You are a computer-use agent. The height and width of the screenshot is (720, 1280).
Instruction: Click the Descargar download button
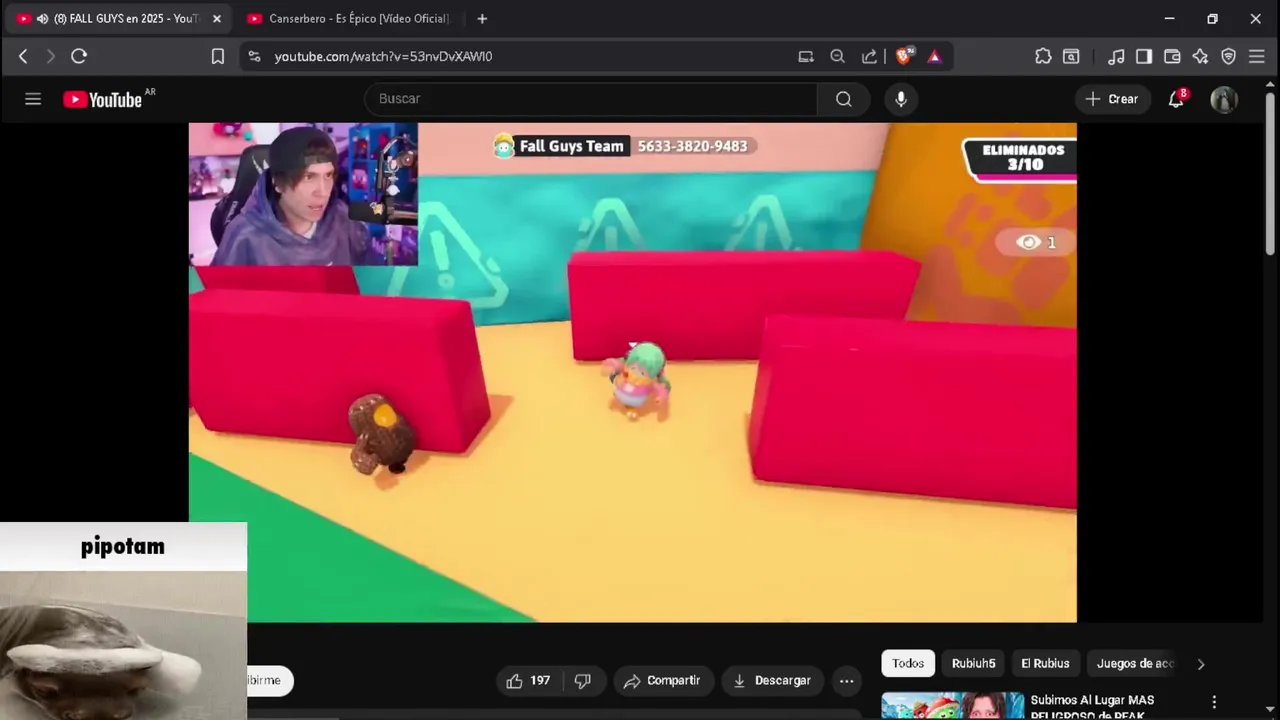772,681
